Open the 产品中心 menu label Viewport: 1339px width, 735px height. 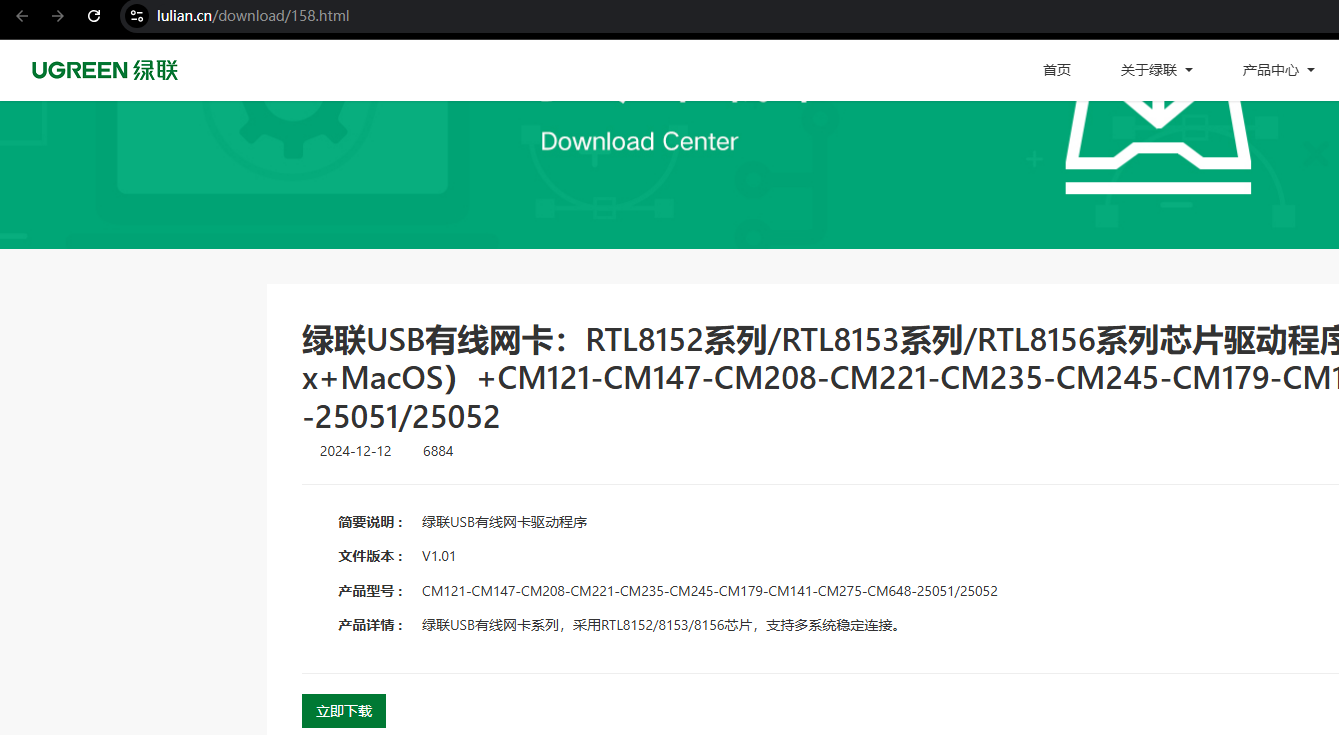tap(1270, 70)
